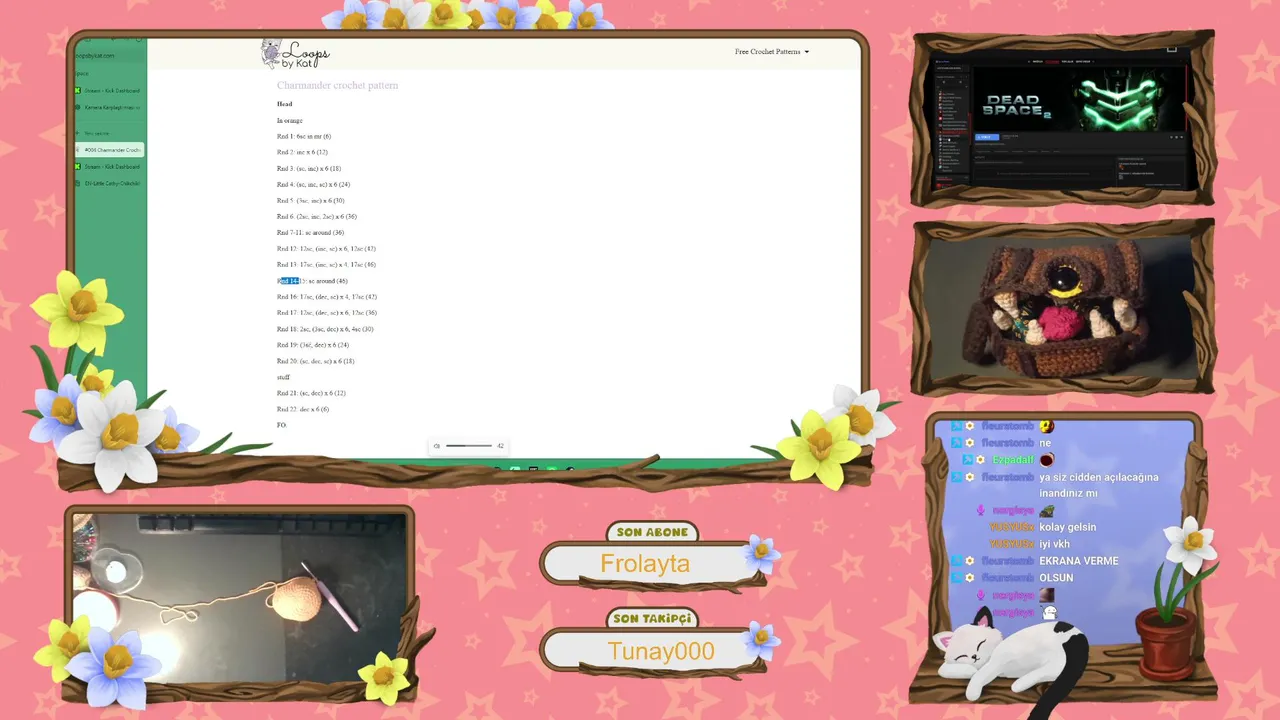Click the latest follower name Tunay000

(661, 652)
